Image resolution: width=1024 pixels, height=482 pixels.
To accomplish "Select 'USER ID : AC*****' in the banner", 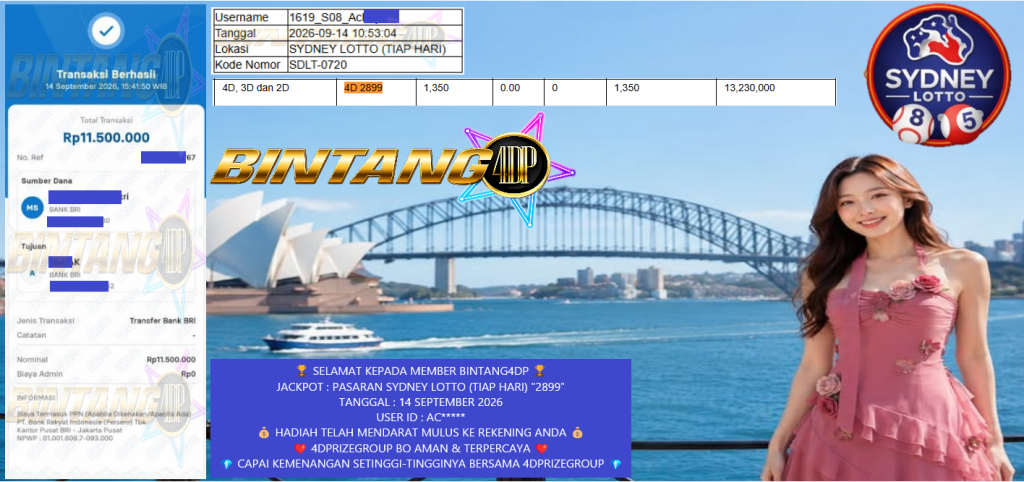I will (421, 417).
